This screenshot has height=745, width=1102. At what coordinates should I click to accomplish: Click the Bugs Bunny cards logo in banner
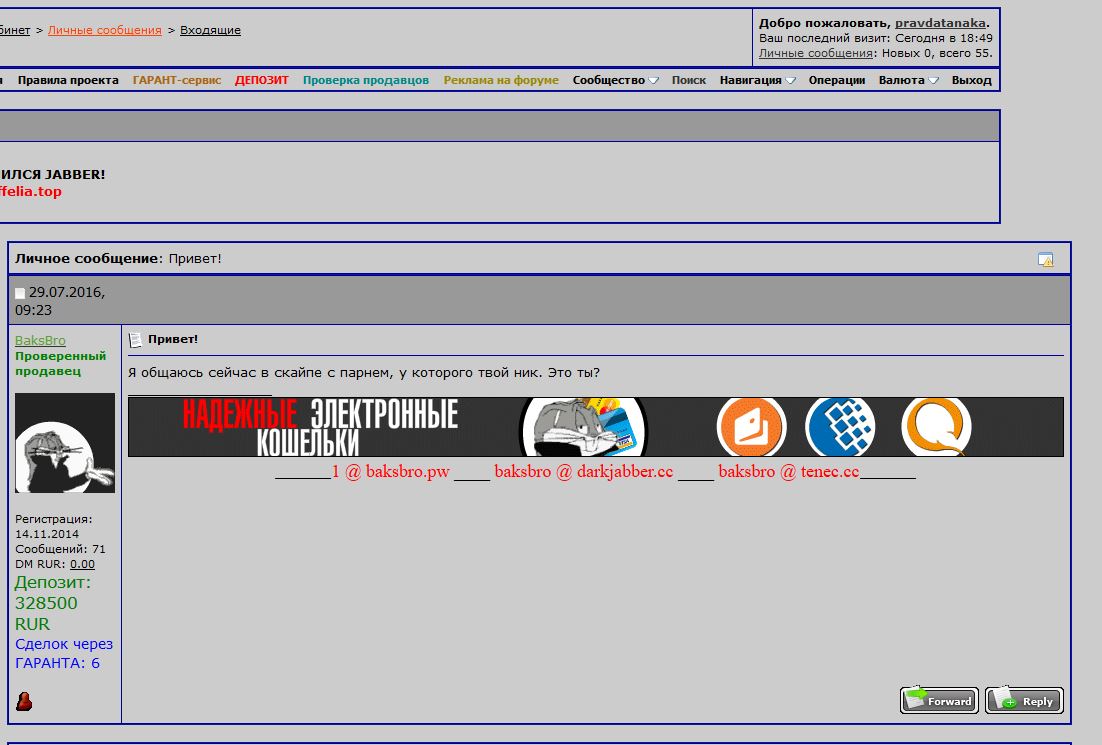pyautogui.click(x=583, y=427)
